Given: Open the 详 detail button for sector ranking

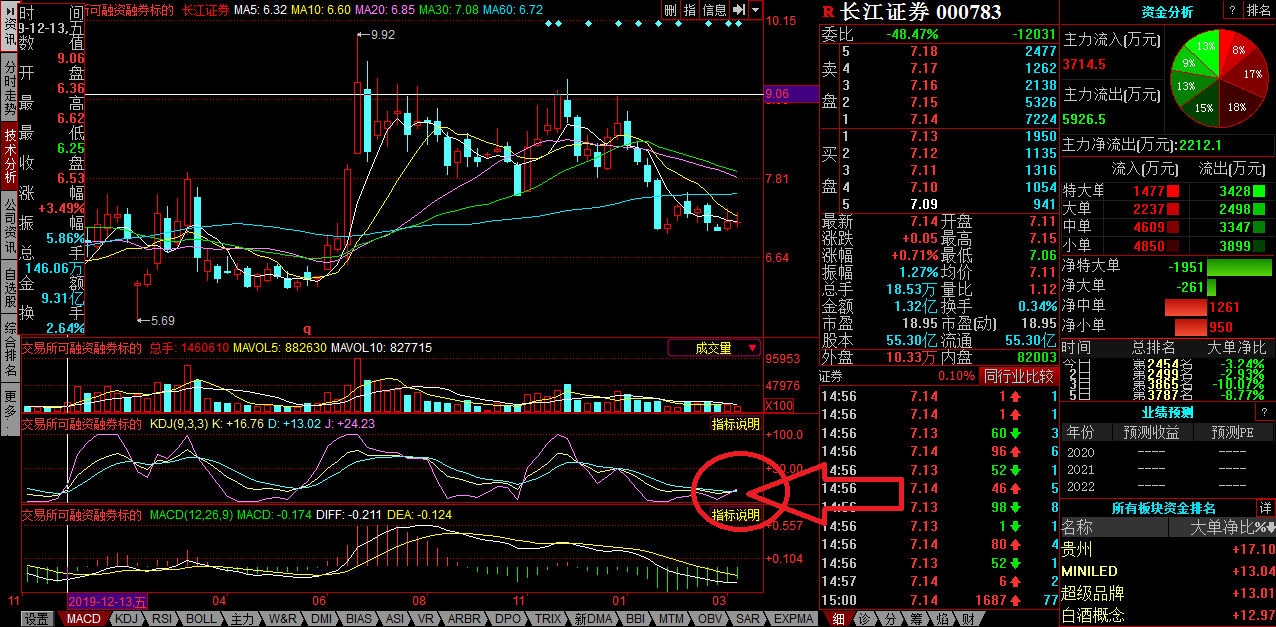Looking at the screenshot, I should click(x=1265, y=508).
